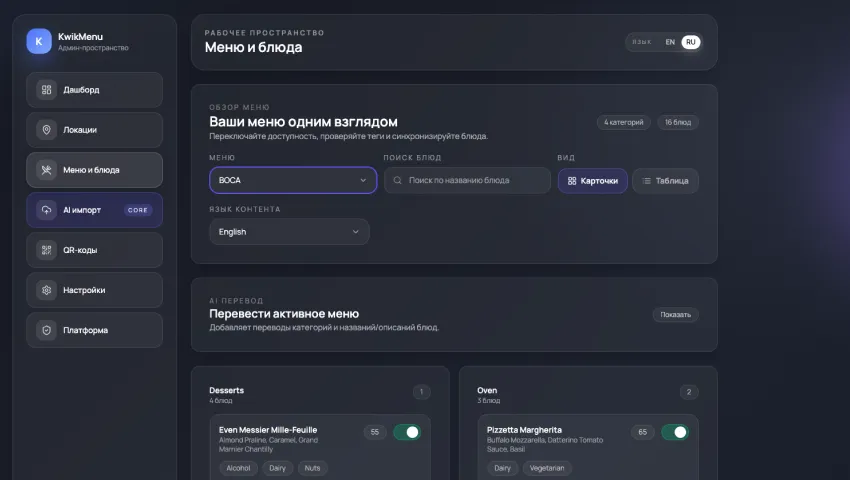Select RU interface language

[x=691, y=42]
